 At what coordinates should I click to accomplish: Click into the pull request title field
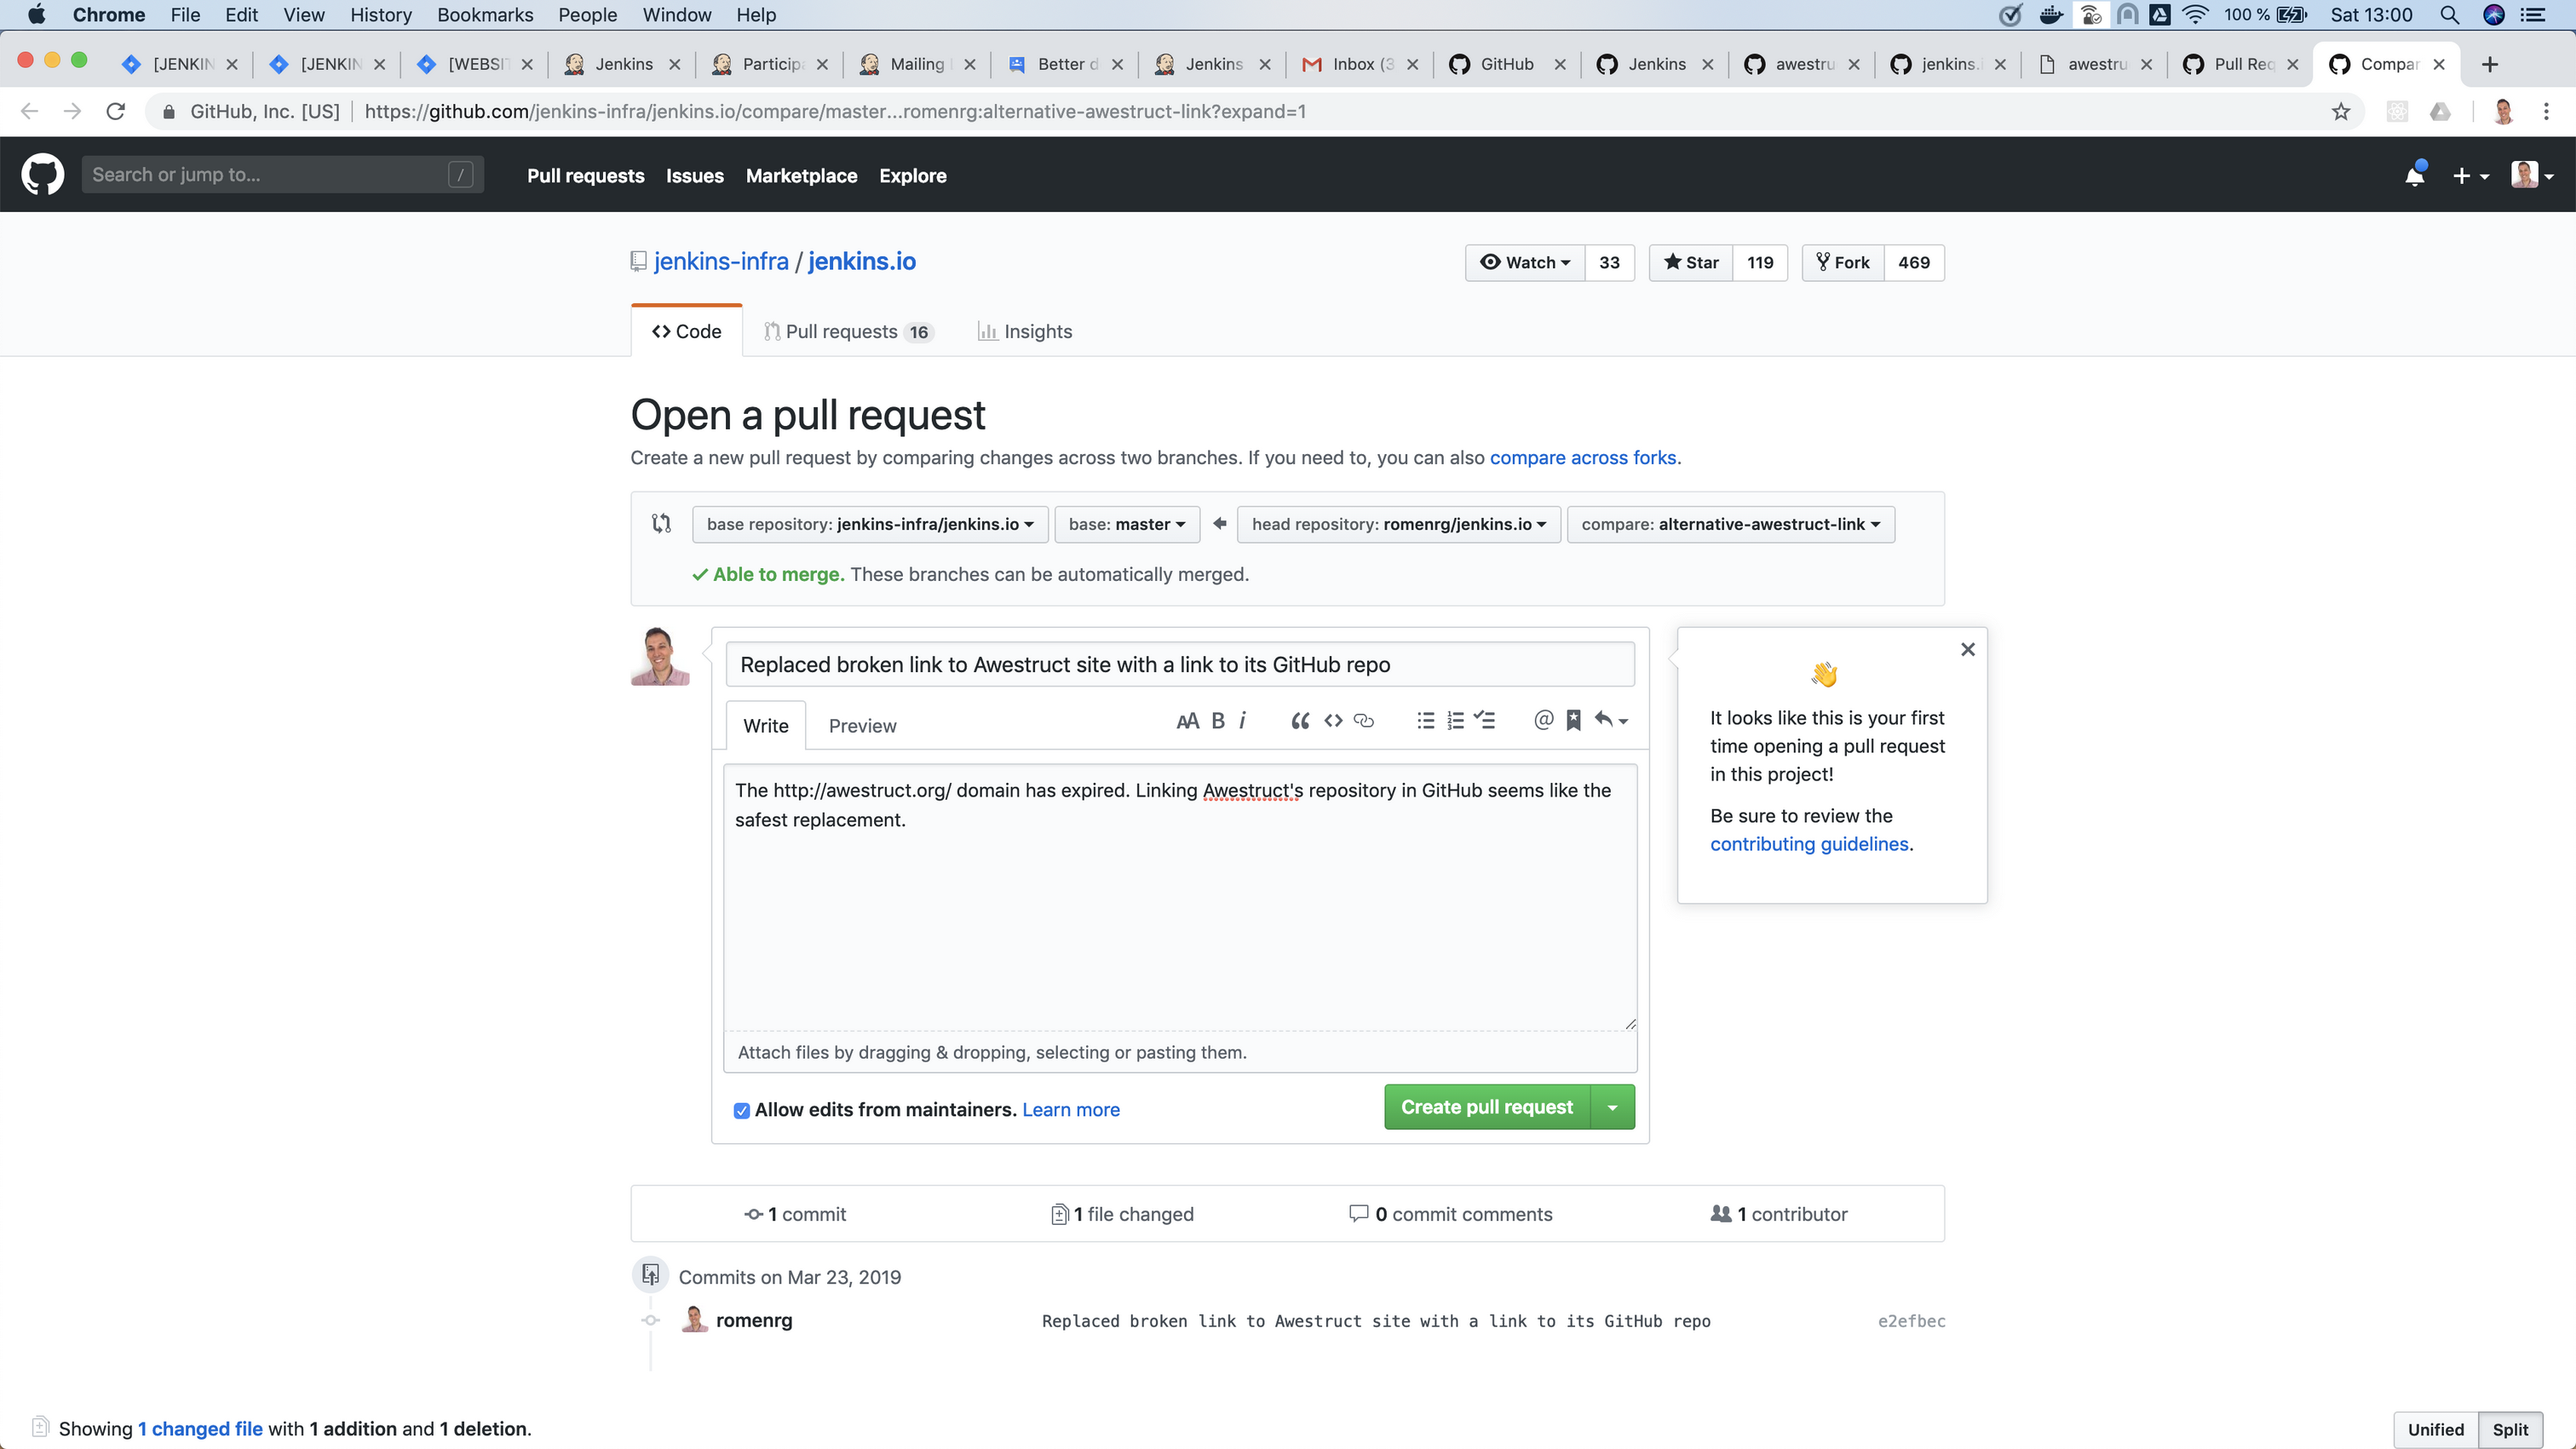pyautogui.click(x=1180, y=665)
